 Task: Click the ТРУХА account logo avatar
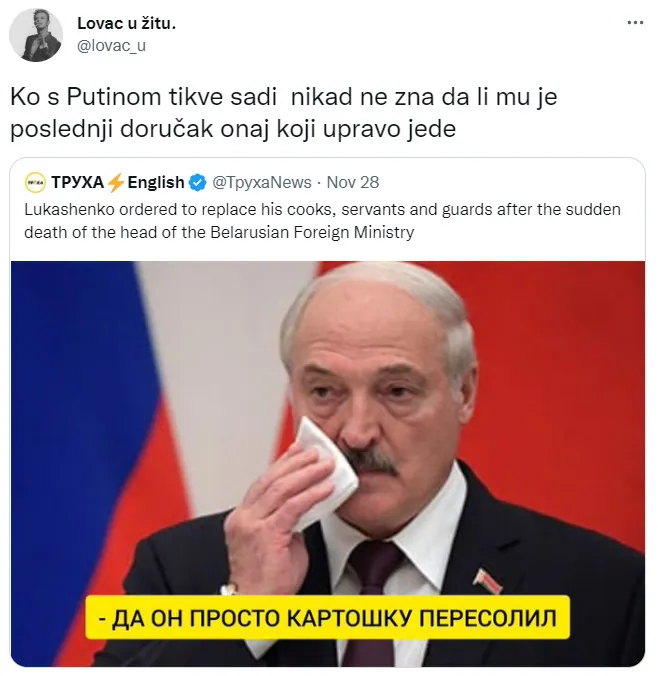(35, 182)
